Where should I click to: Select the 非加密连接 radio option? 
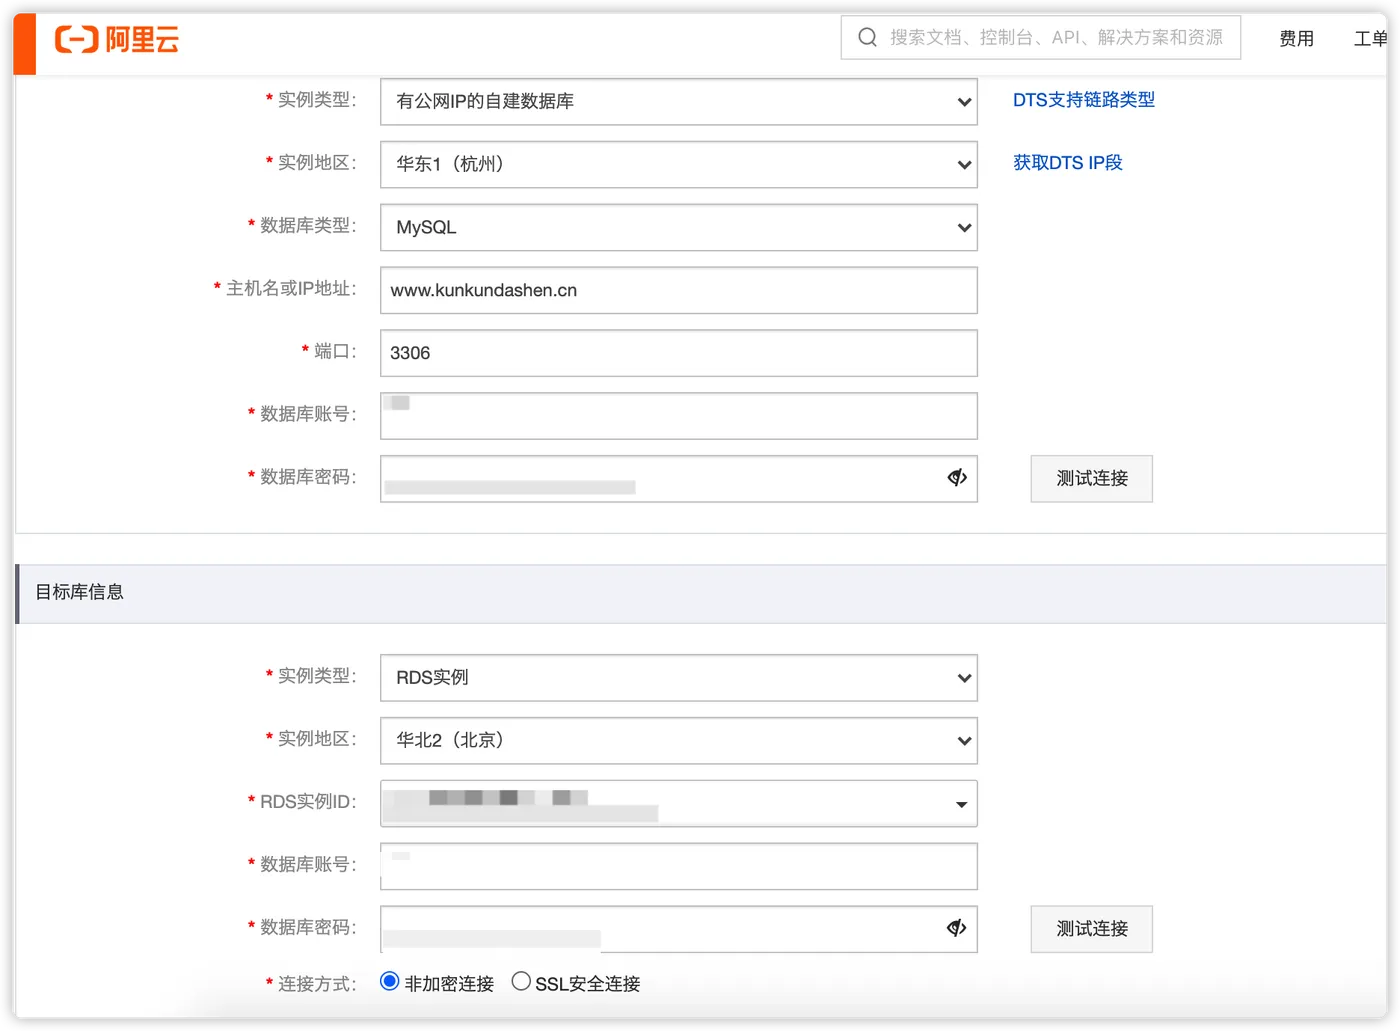[x=390, y=981]
